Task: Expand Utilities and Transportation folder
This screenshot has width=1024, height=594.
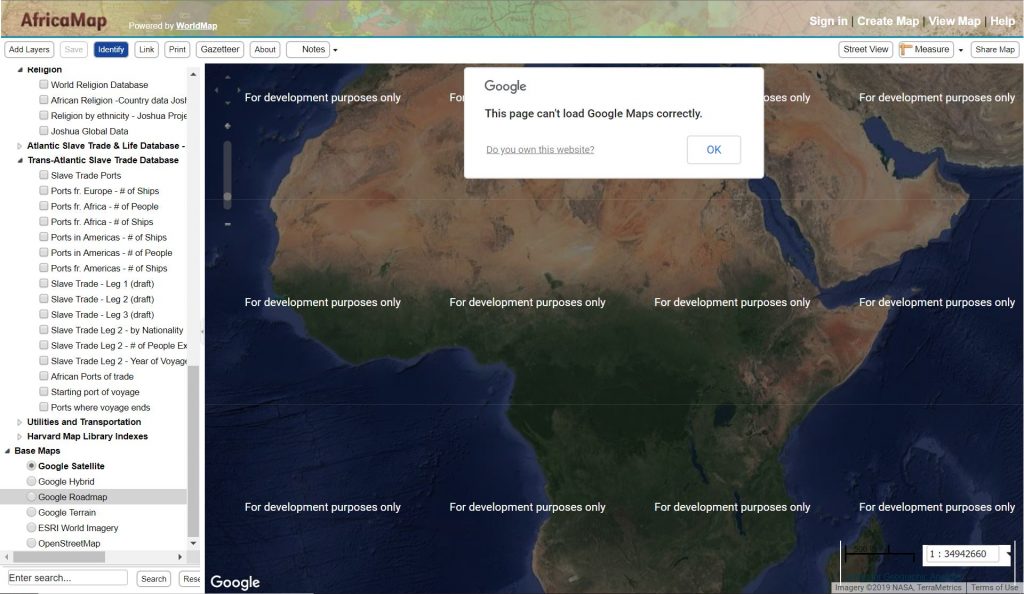Action: [x=20, y=422]
